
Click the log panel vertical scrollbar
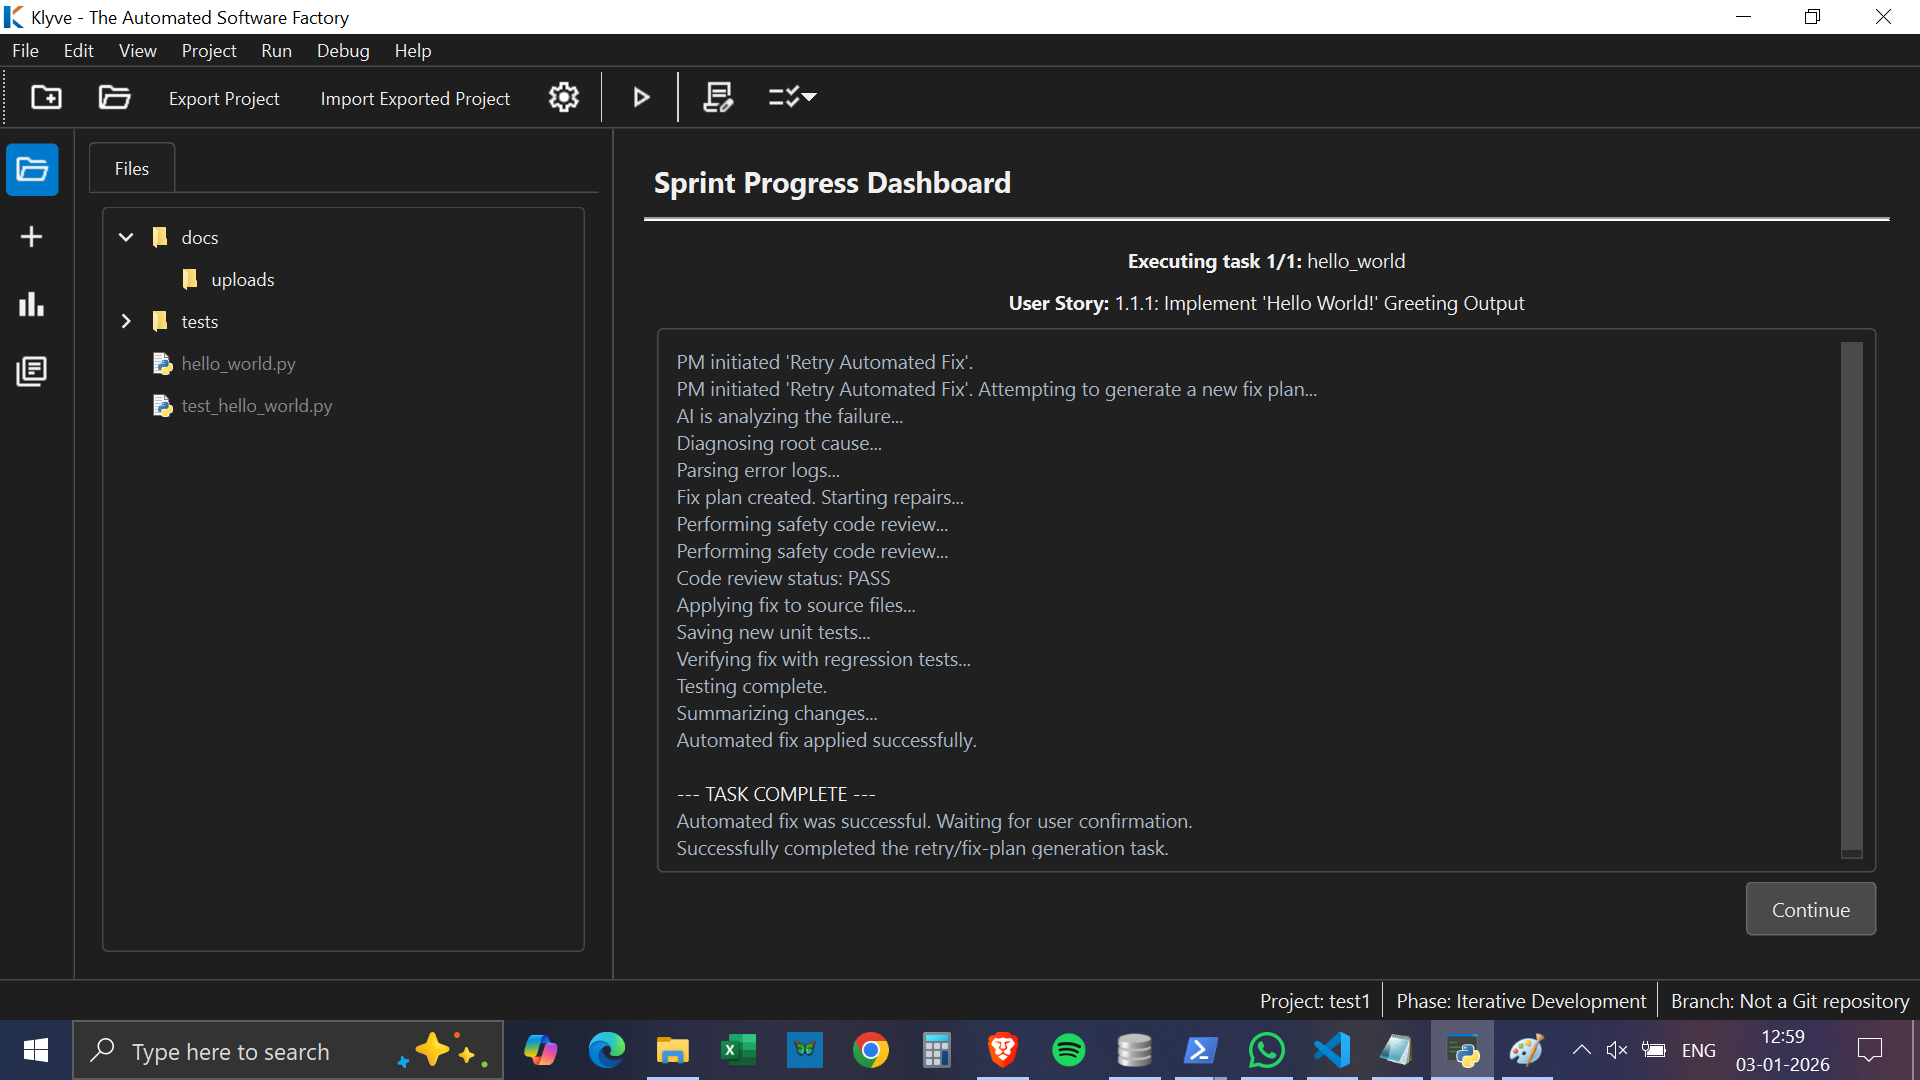click(x=1851, y=600)
